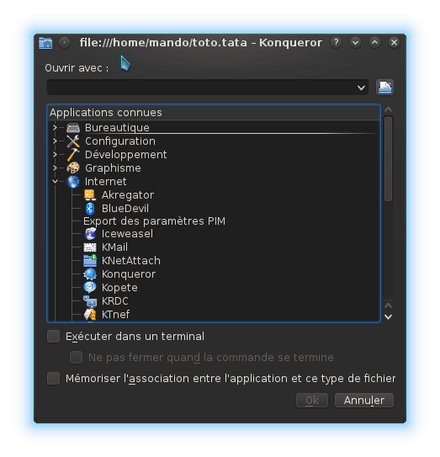Image resolution: width=440 pixels, height=457 pixels.
Task: Click the file browse icon beside the combo box
Action: 385,87
